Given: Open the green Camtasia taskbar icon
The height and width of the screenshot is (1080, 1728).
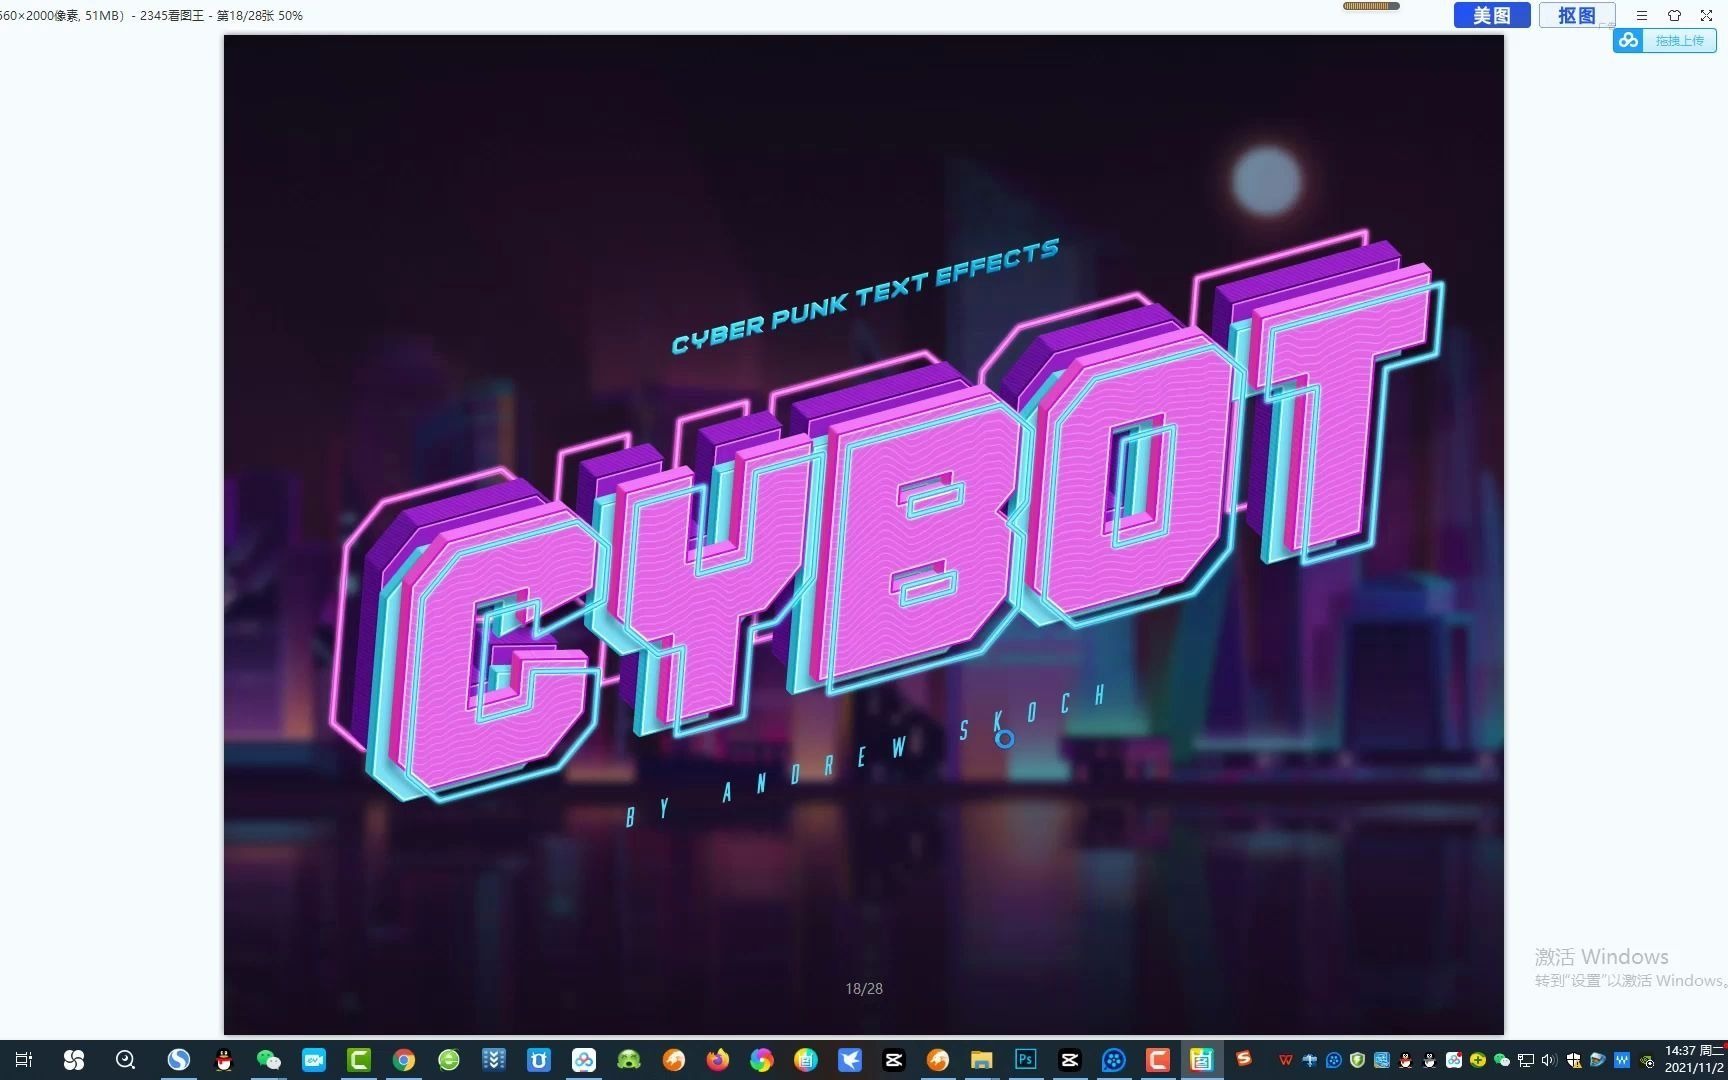Looking at the screenshot, I should (x=359, y=1060).
